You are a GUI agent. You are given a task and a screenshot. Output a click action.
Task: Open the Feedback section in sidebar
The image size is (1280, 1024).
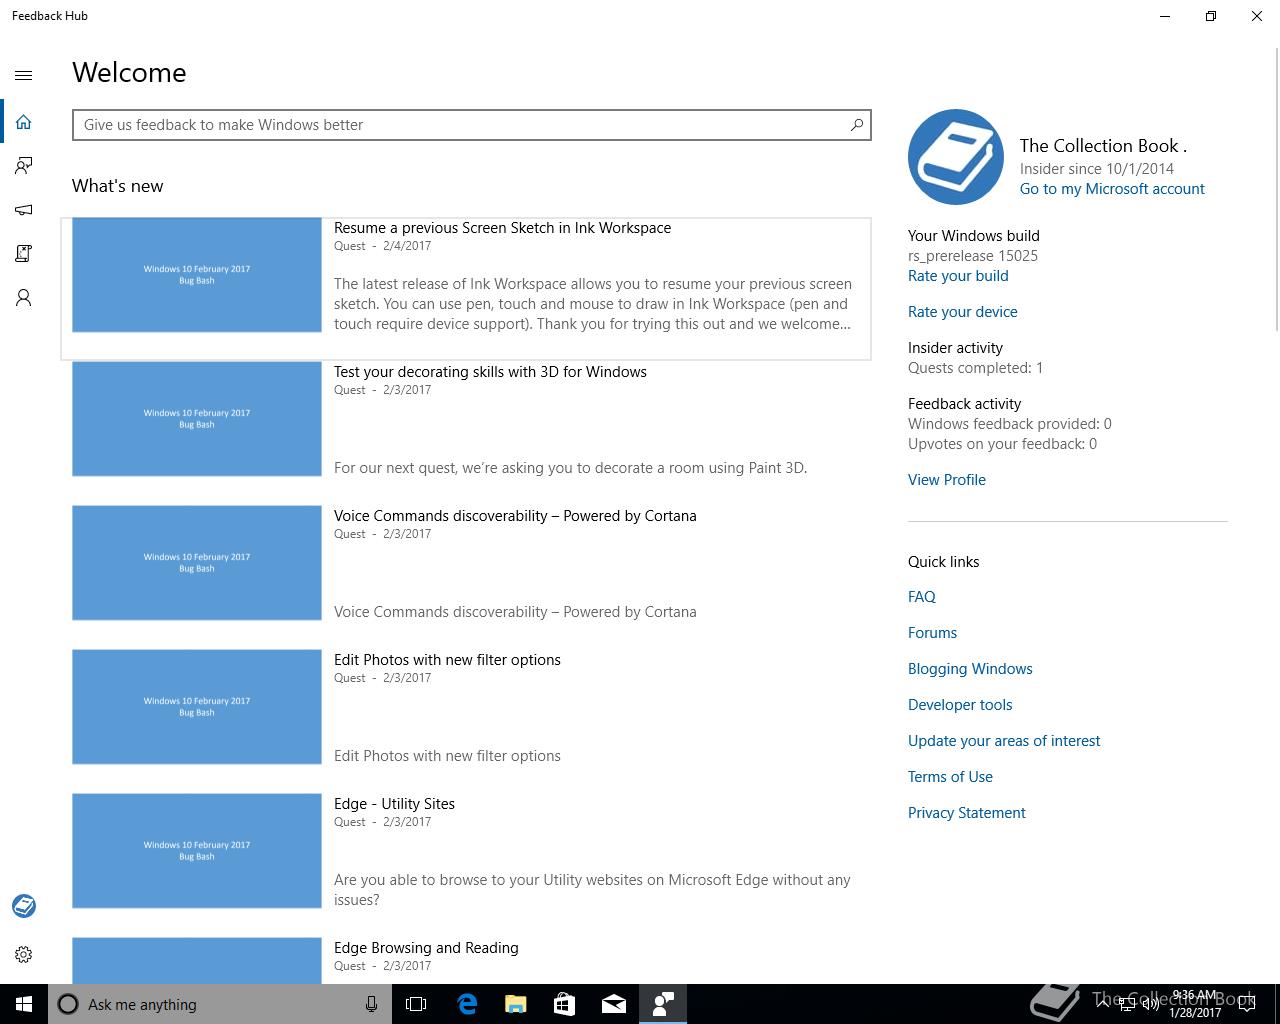(24, 166)
